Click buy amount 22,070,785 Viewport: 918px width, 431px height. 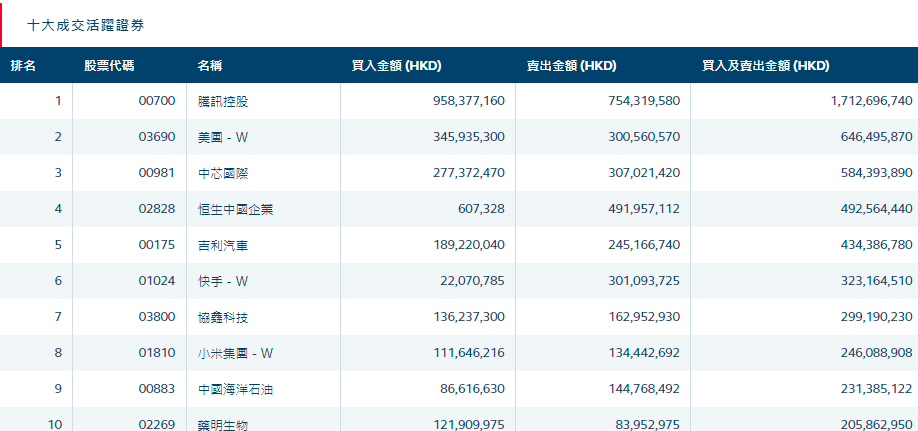tap(472, 281)
